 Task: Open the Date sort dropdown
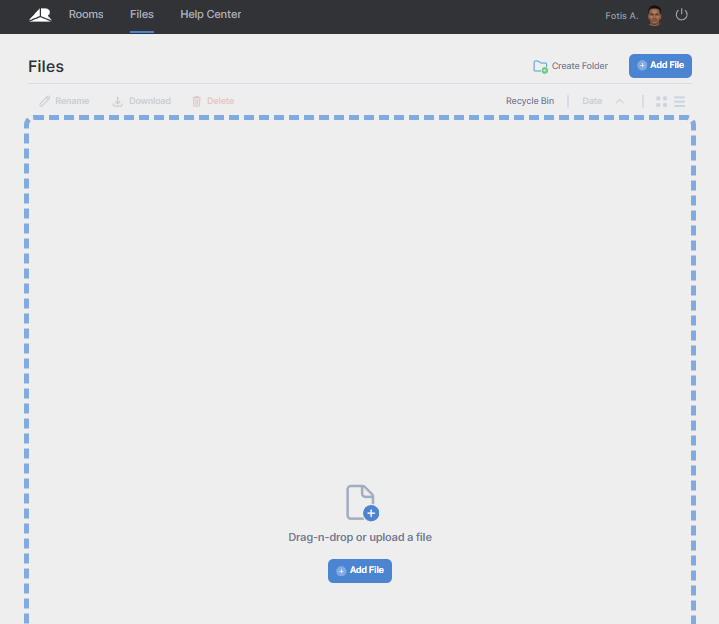(592, 101)
